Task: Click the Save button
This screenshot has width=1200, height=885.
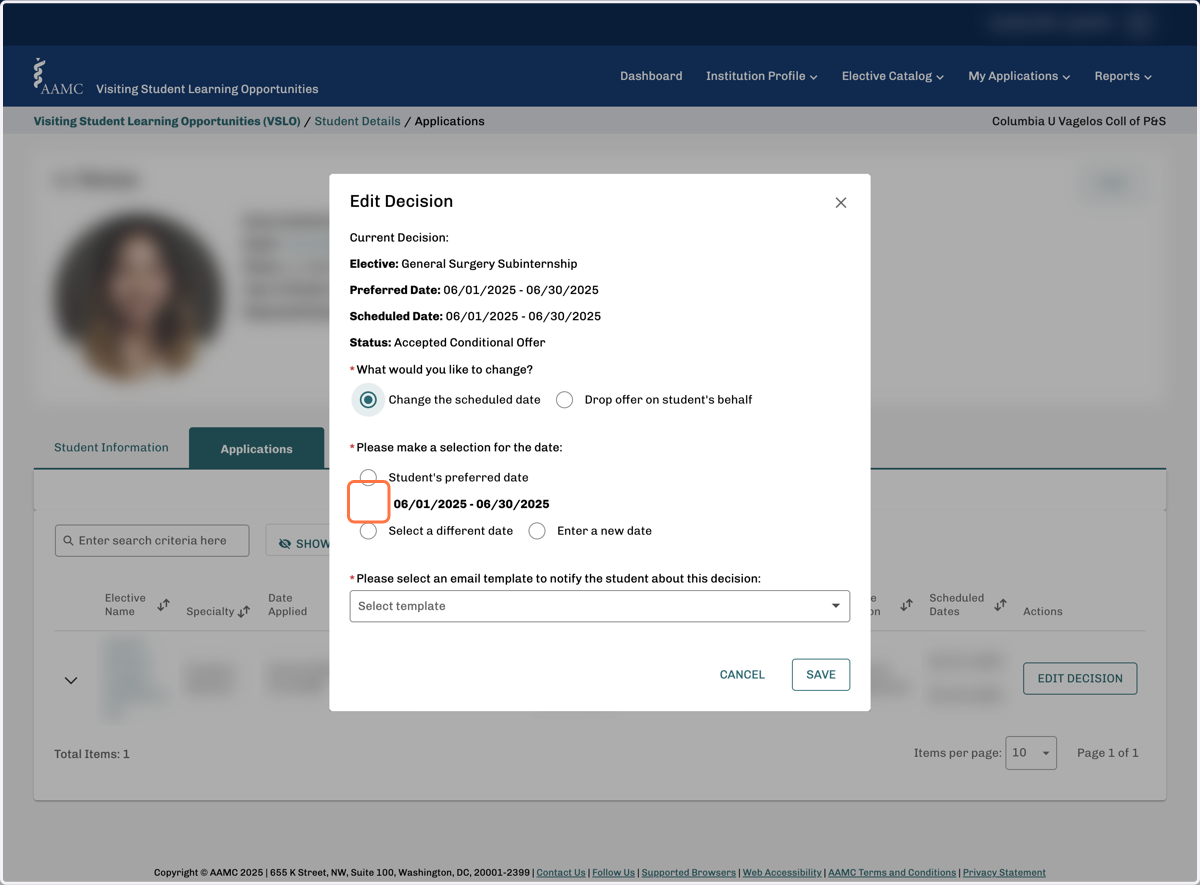Action: pyautogui.click(x=821, y=675)
